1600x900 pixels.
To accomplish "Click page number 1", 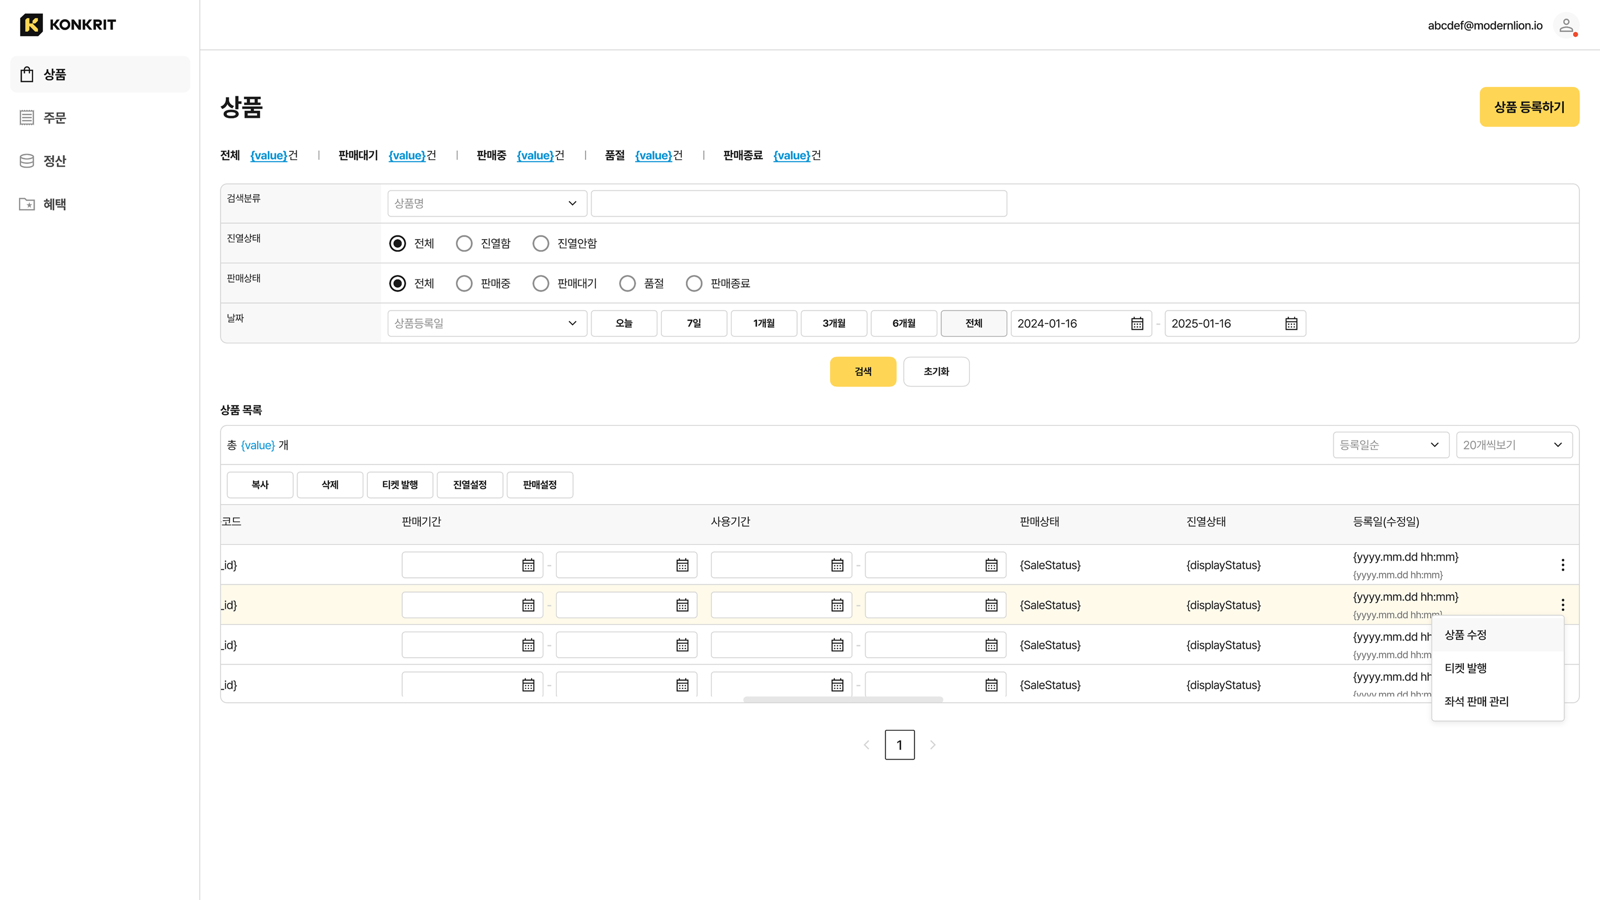I will click(x=900, y=745).
